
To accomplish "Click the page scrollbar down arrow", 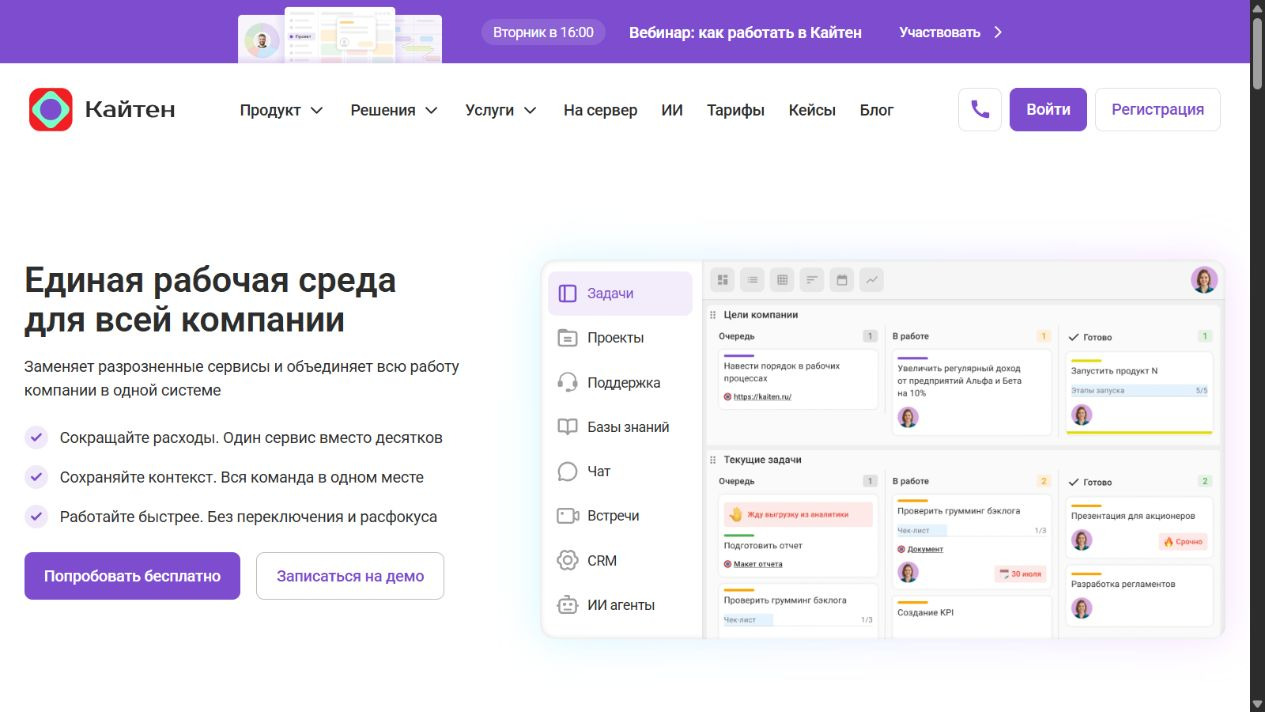I will click(1257, 705).
